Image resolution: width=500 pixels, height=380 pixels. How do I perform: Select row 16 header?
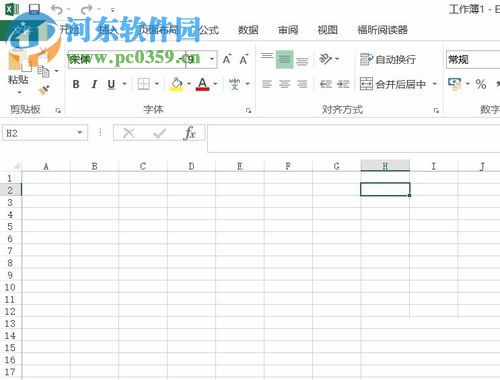[10, 360]
